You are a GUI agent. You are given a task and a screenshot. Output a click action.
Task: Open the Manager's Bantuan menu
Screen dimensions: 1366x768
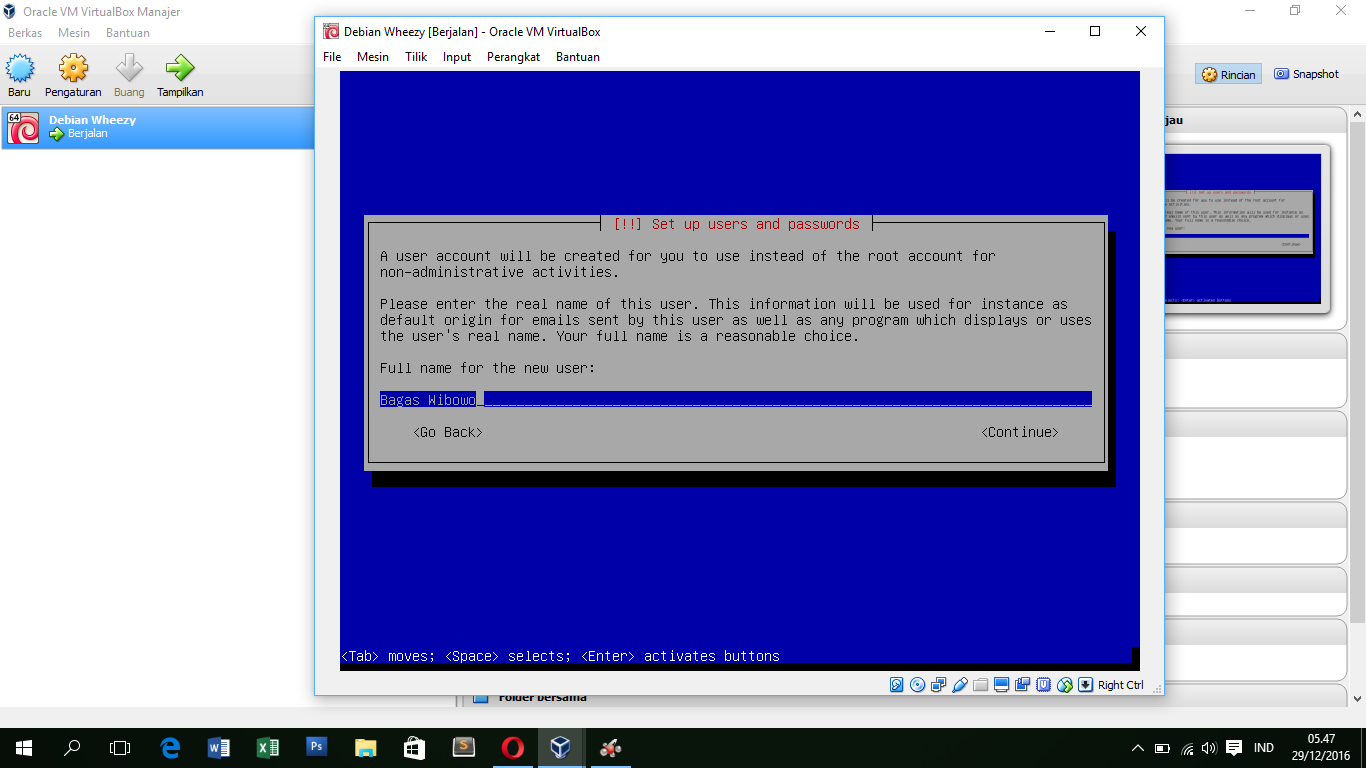[x=128, y=33]
